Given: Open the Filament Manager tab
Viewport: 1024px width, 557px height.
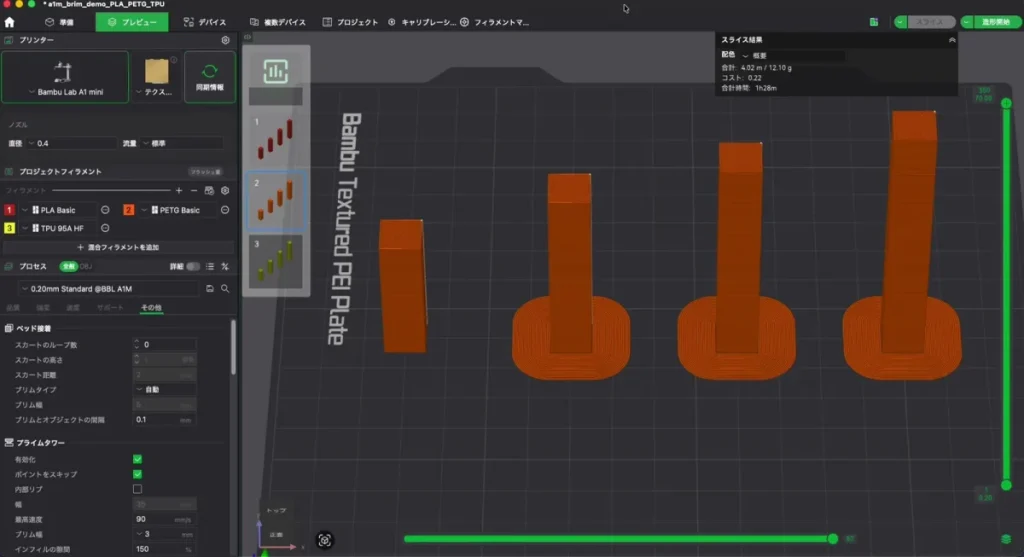Looking at the screenshot, I should click(494, 22).
